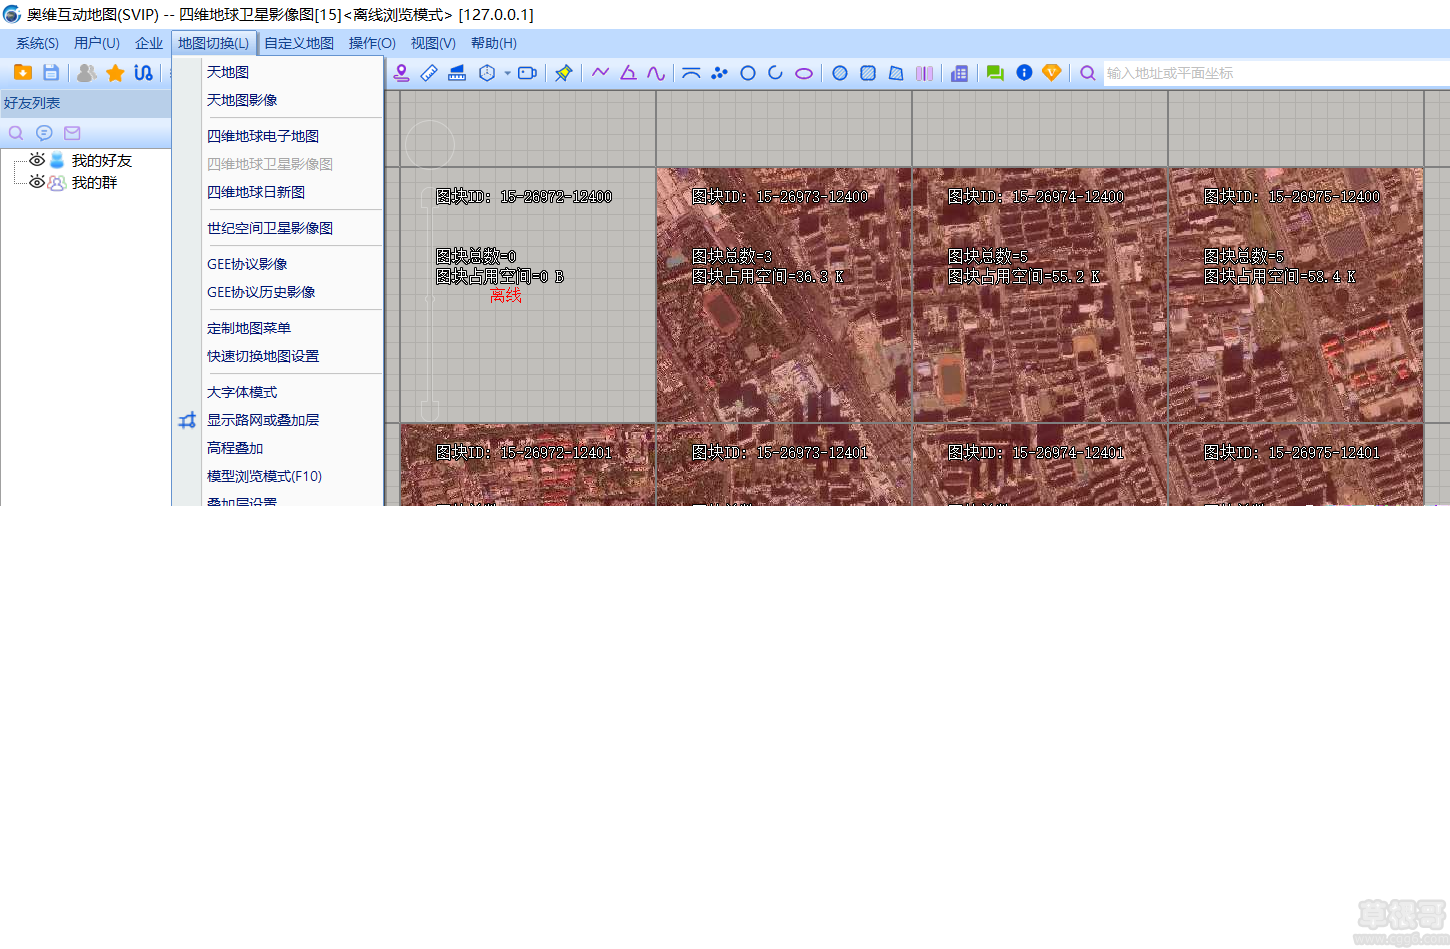Select 我的群 in friends tree
Viewport: 1450px width, 949px height.
(94, 182)
